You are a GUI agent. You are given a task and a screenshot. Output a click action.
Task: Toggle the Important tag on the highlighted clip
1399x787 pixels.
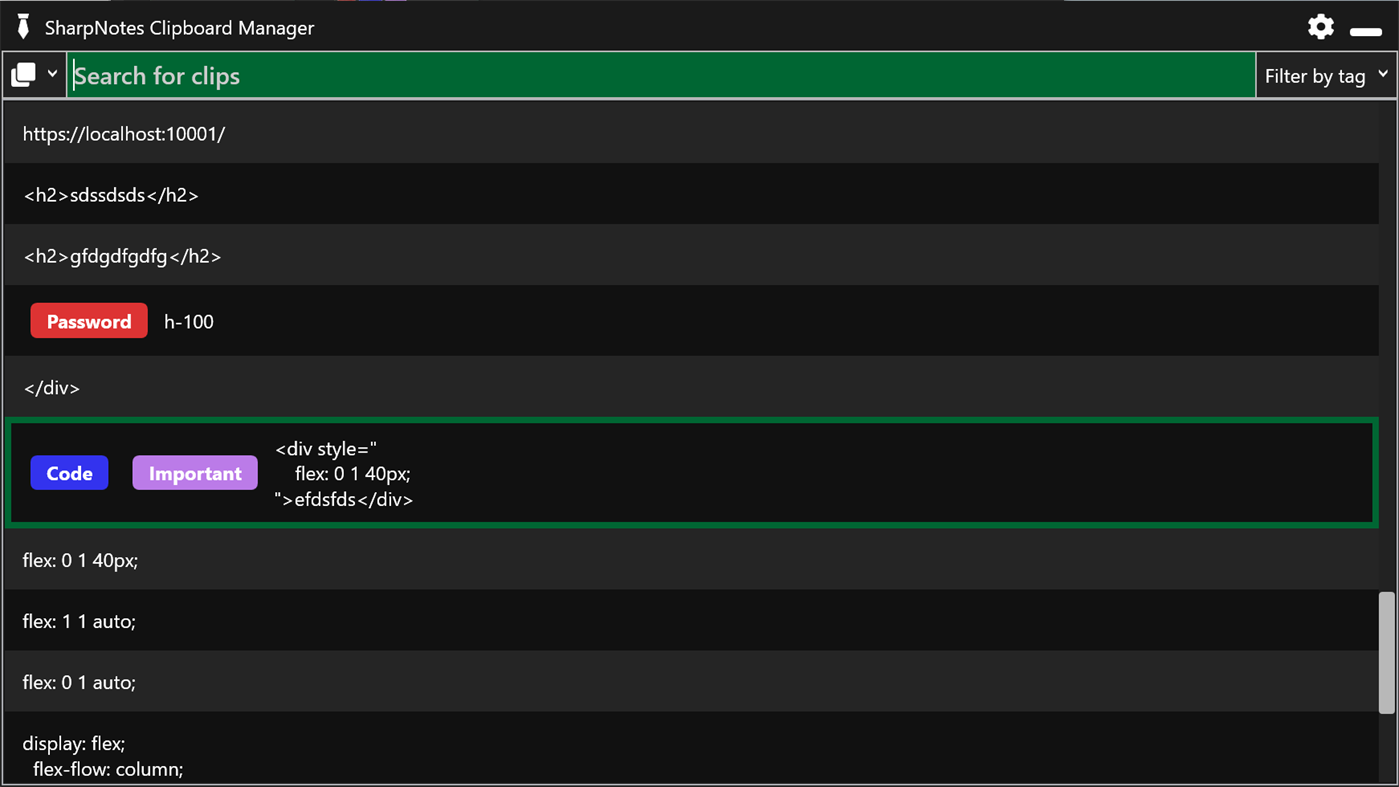coord(195,472)
